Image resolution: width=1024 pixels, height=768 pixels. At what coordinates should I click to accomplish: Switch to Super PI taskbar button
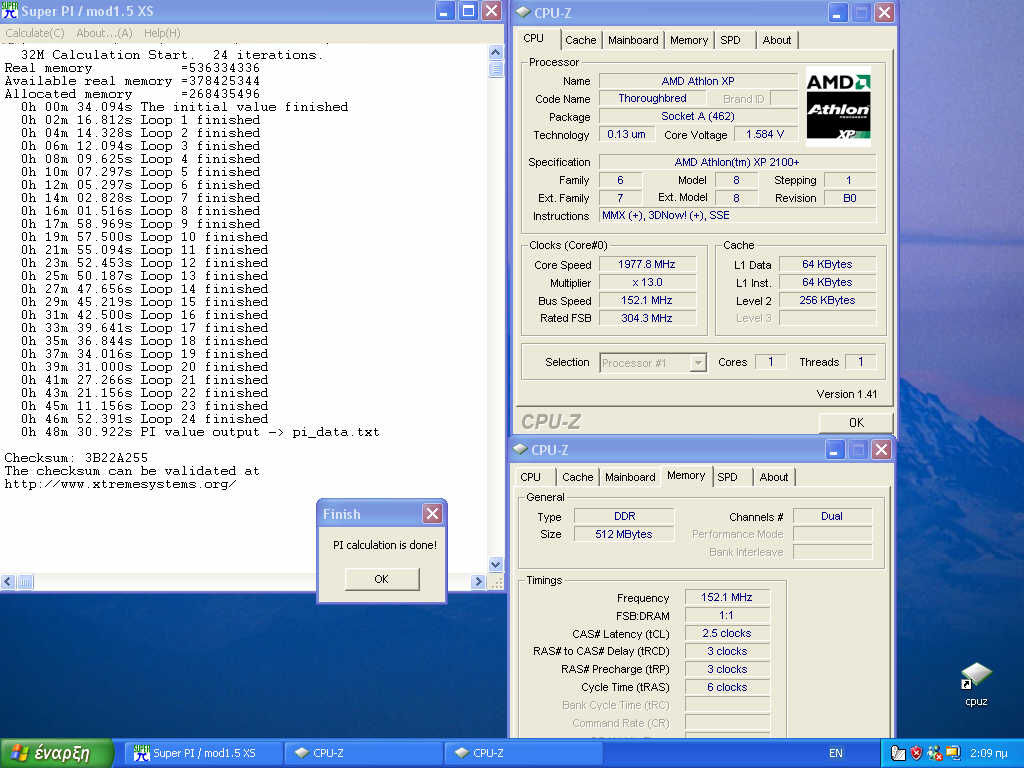pos(203,753)
